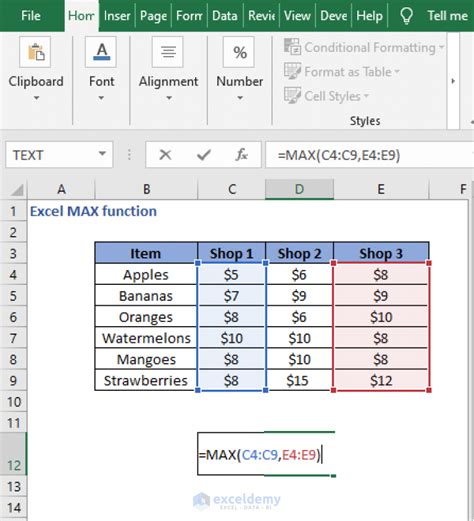474x521 pixels.
Task: Click the Tell me lightbulb icon
Action: click(406, 16)
